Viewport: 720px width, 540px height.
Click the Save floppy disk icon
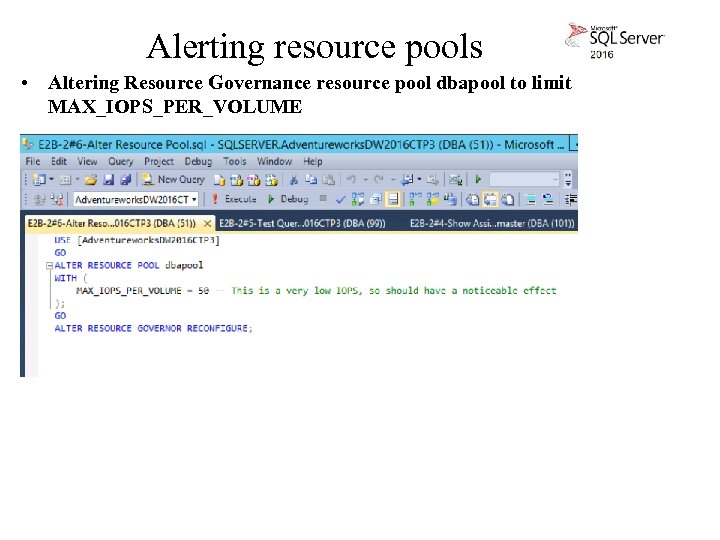pyautogui.click(x=108, y=180)
